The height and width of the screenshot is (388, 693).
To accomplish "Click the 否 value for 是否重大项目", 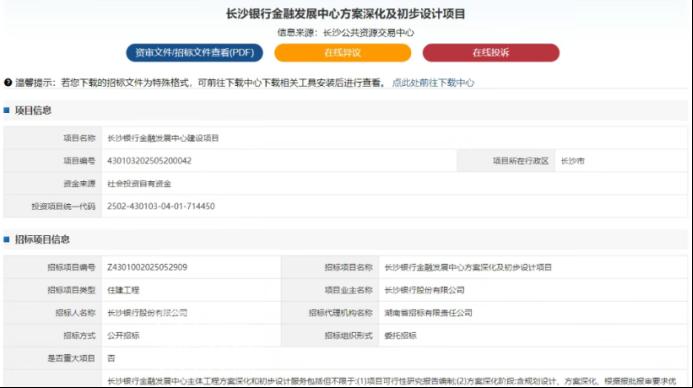I will click(111, 358).
